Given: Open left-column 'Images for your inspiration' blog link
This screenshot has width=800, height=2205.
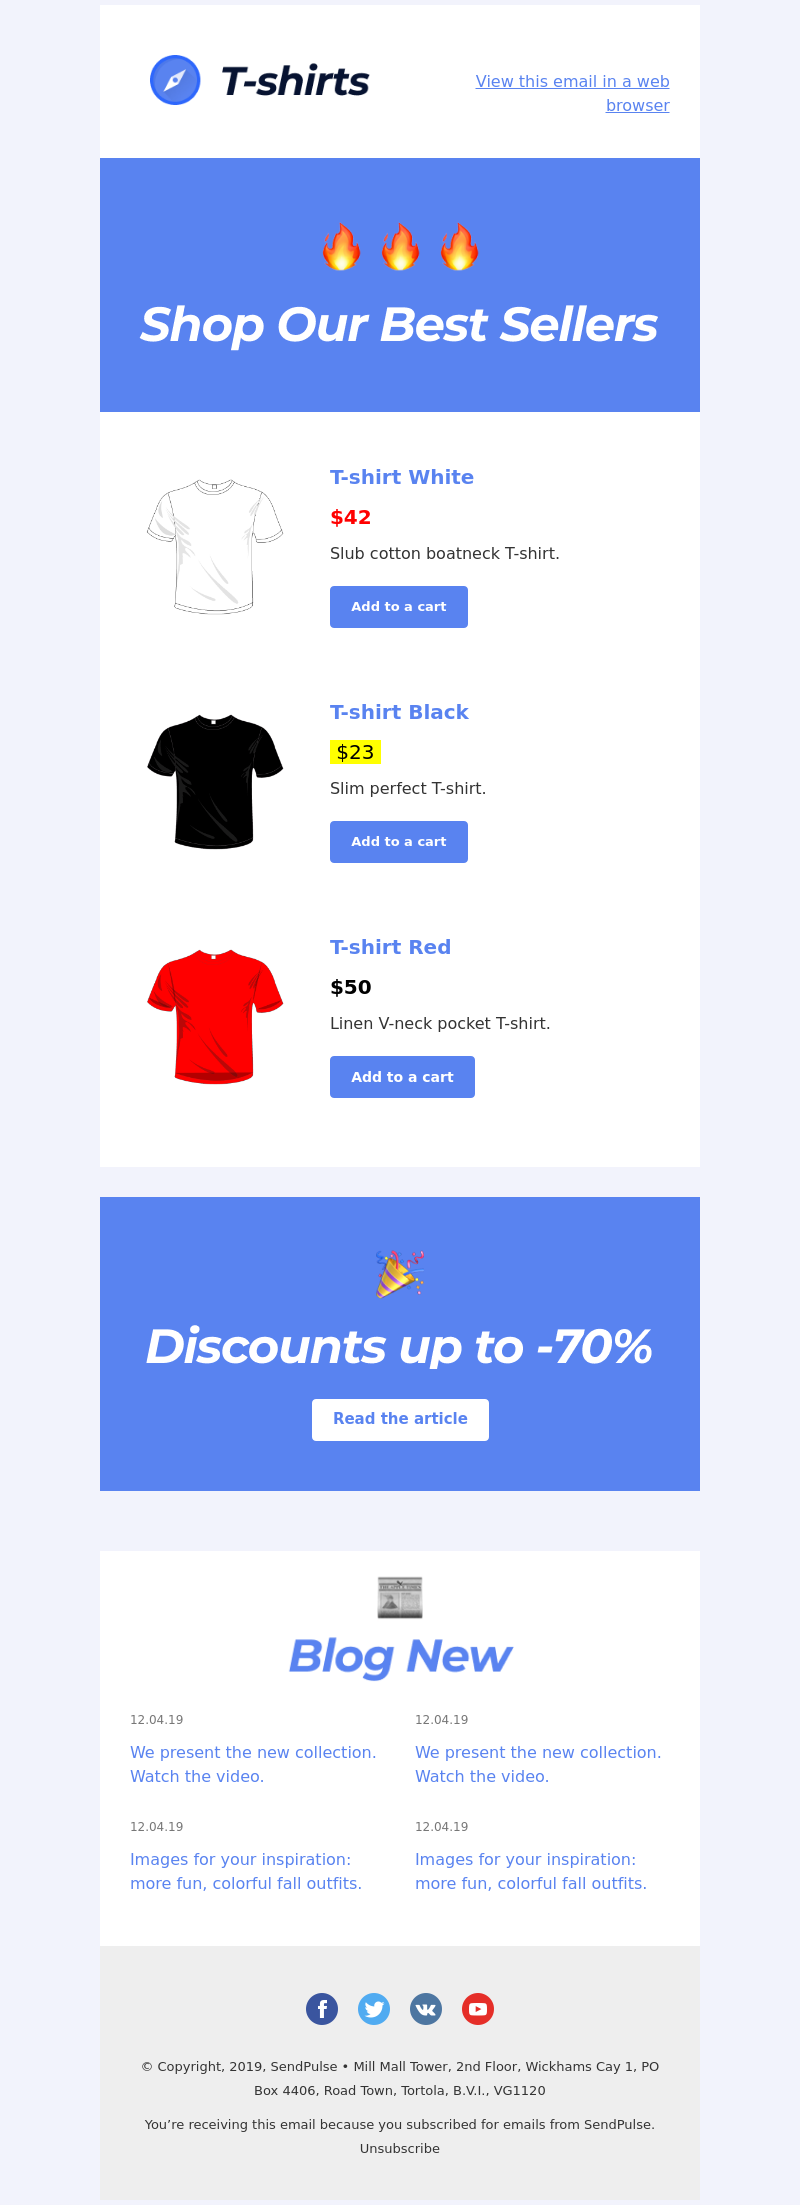Looking at the screenshot, I should [246, 1871].
